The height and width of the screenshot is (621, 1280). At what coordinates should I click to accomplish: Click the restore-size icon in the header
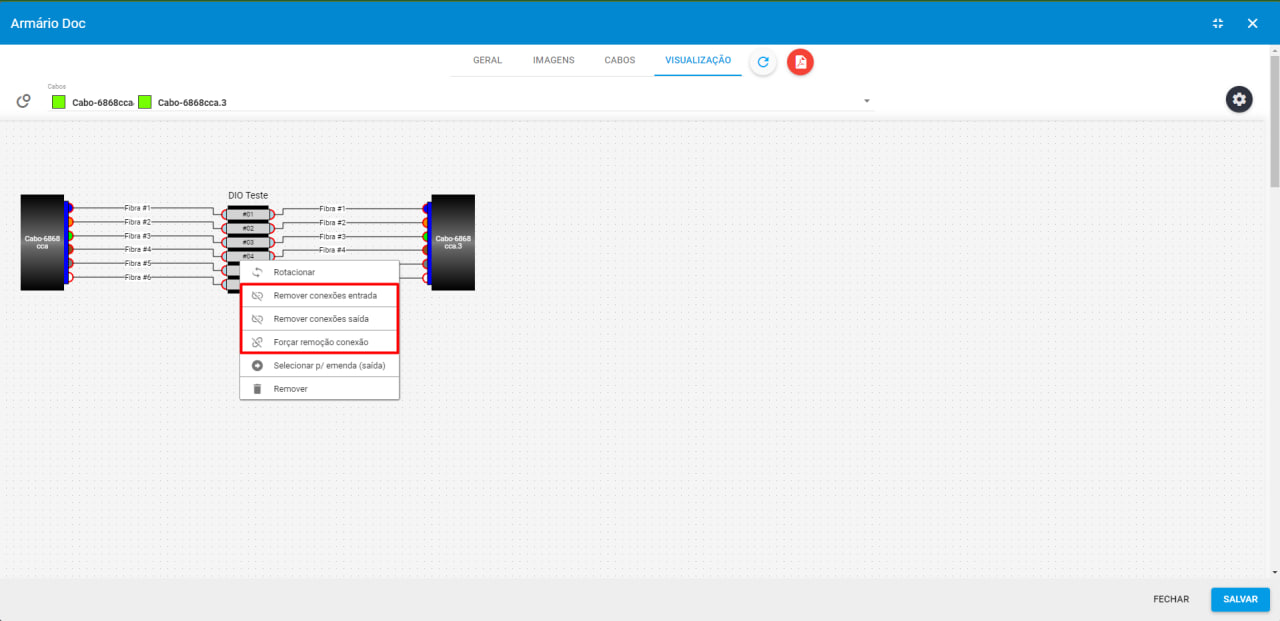point(1218,23)
